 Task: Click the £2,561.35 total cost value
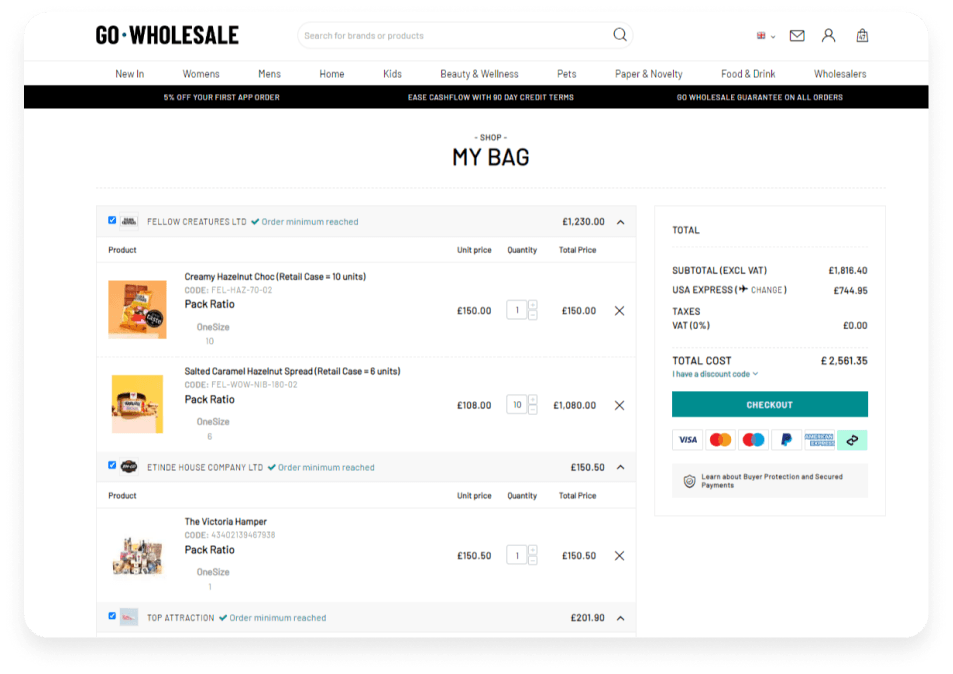pos(844,361)
